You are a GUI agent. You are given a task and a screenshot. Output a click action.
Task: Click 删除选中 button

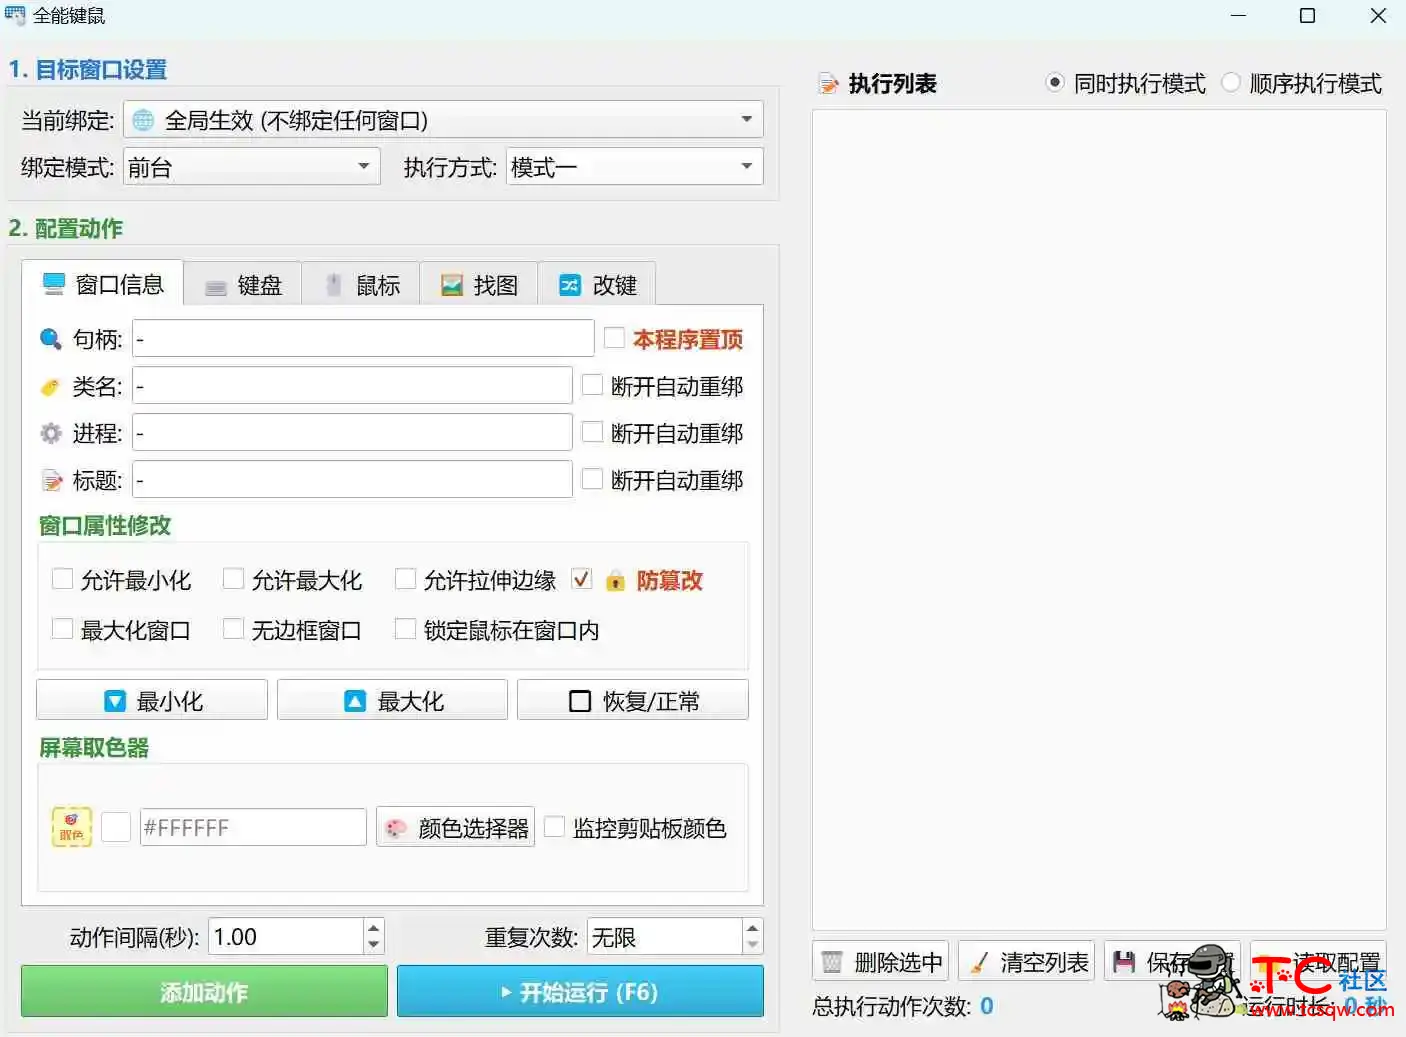882,962
